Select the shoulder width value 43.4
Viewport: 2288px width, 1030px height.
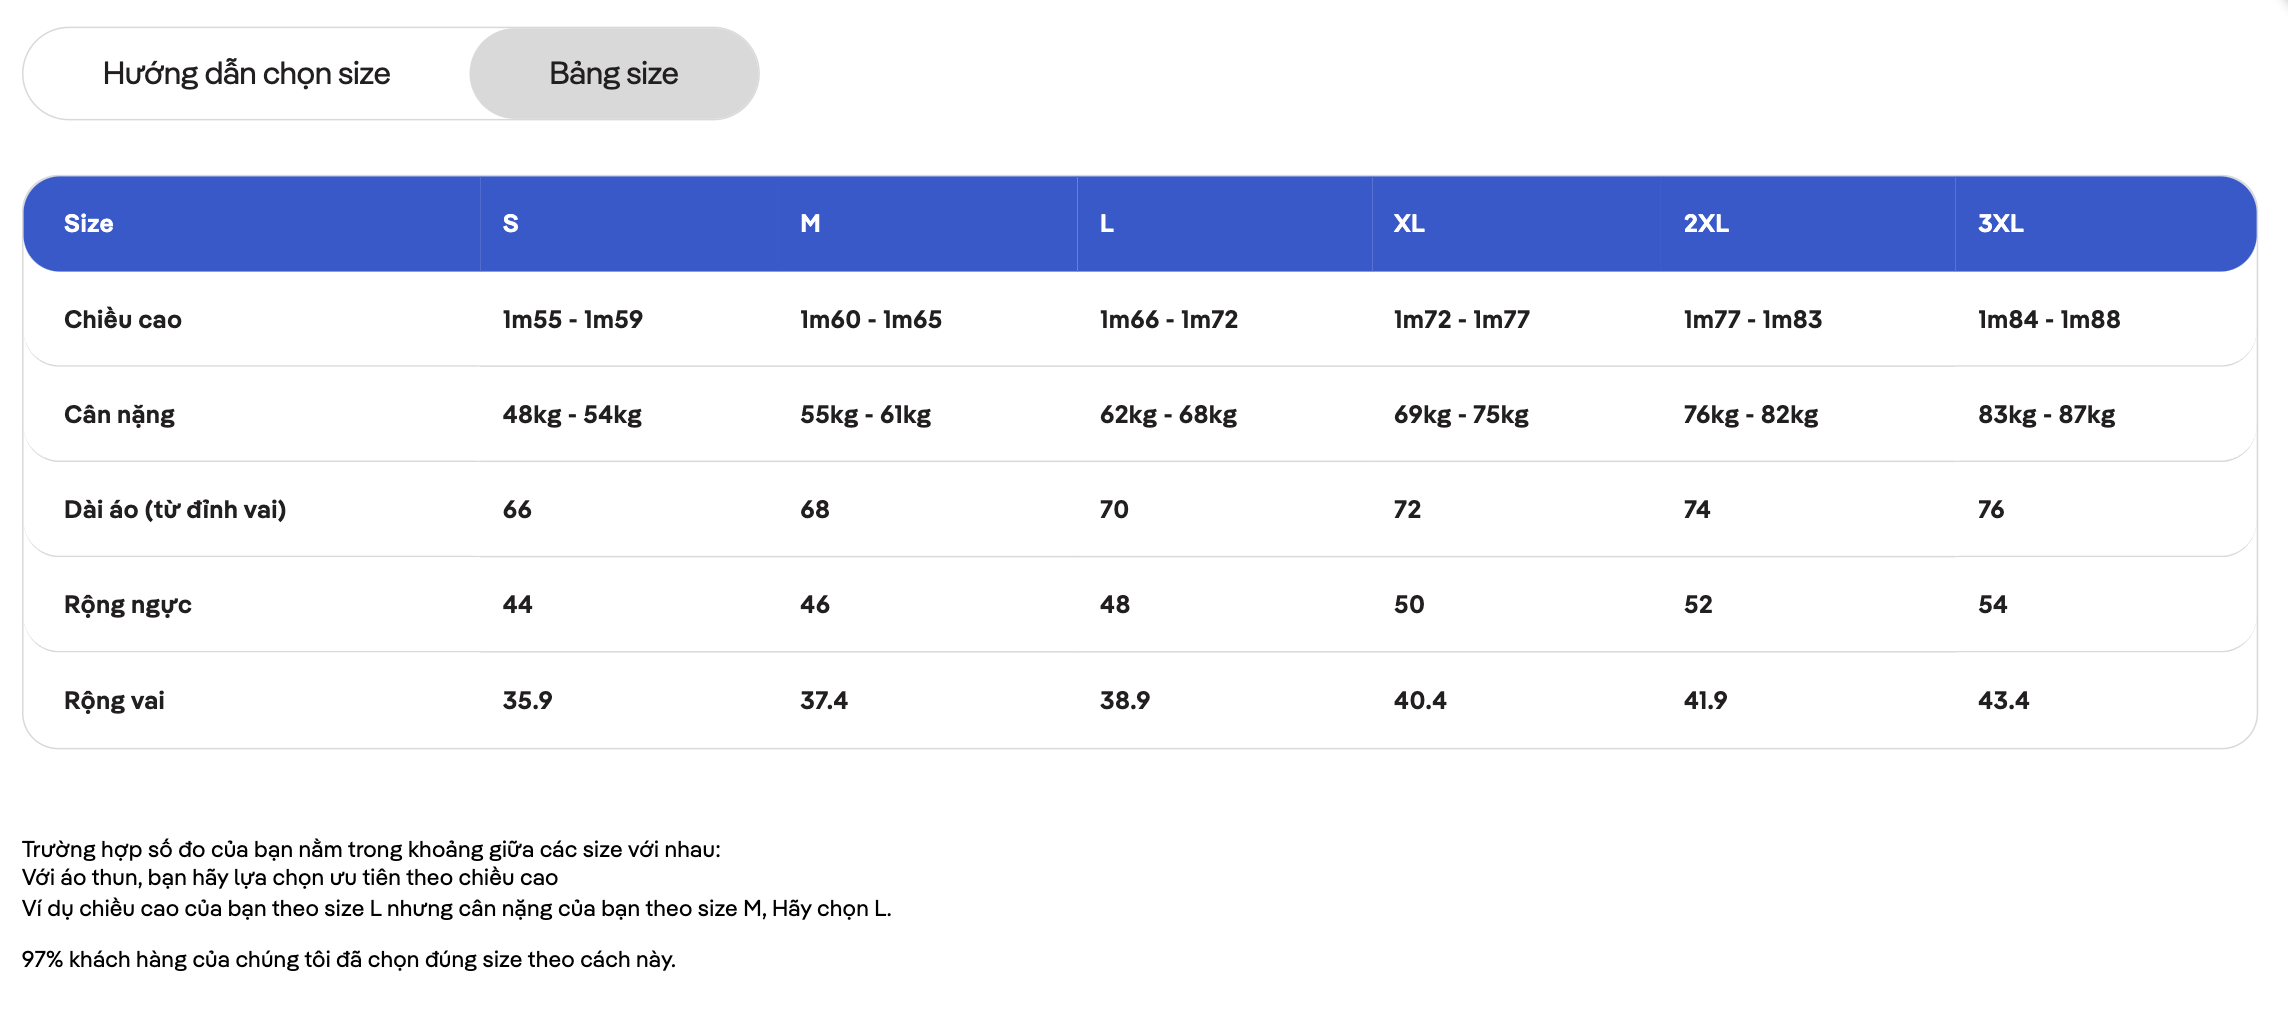[2003, 701]
